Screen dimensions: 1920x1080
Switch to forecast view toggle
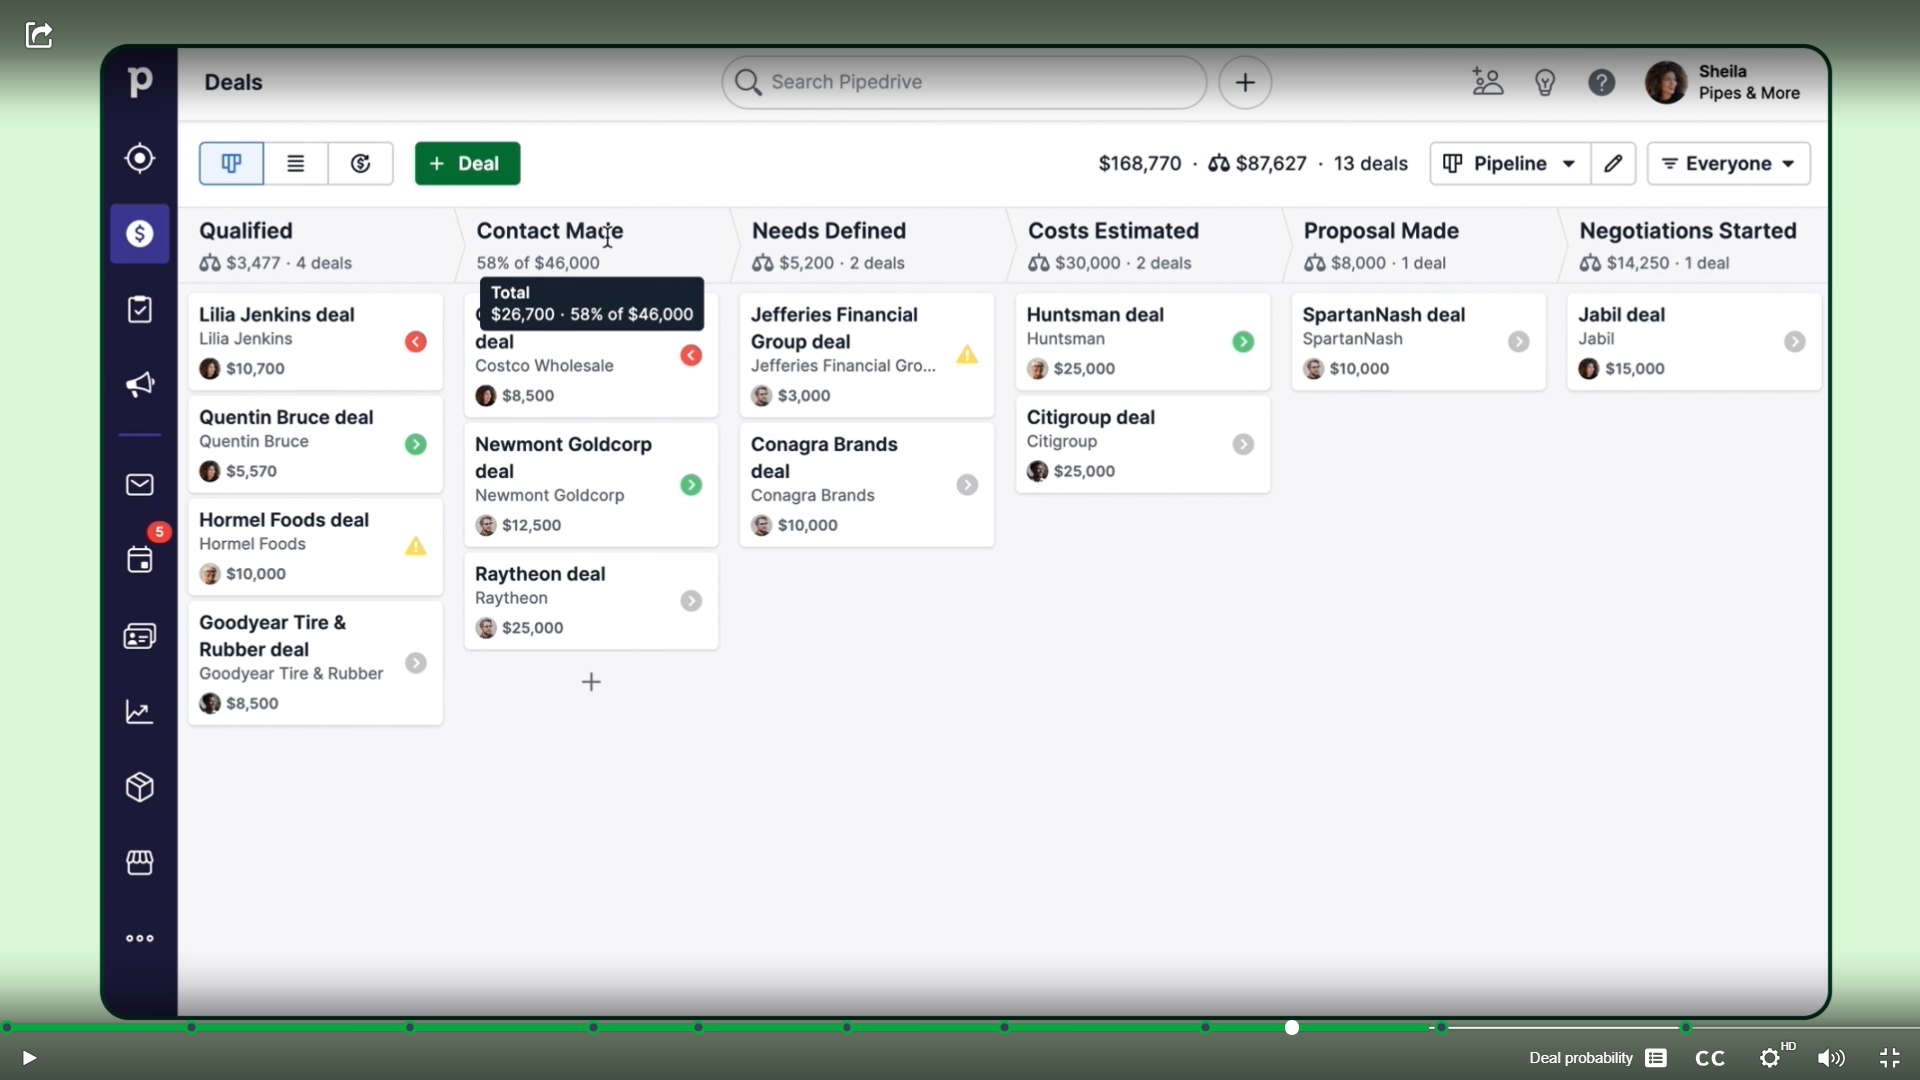(360, 164)
